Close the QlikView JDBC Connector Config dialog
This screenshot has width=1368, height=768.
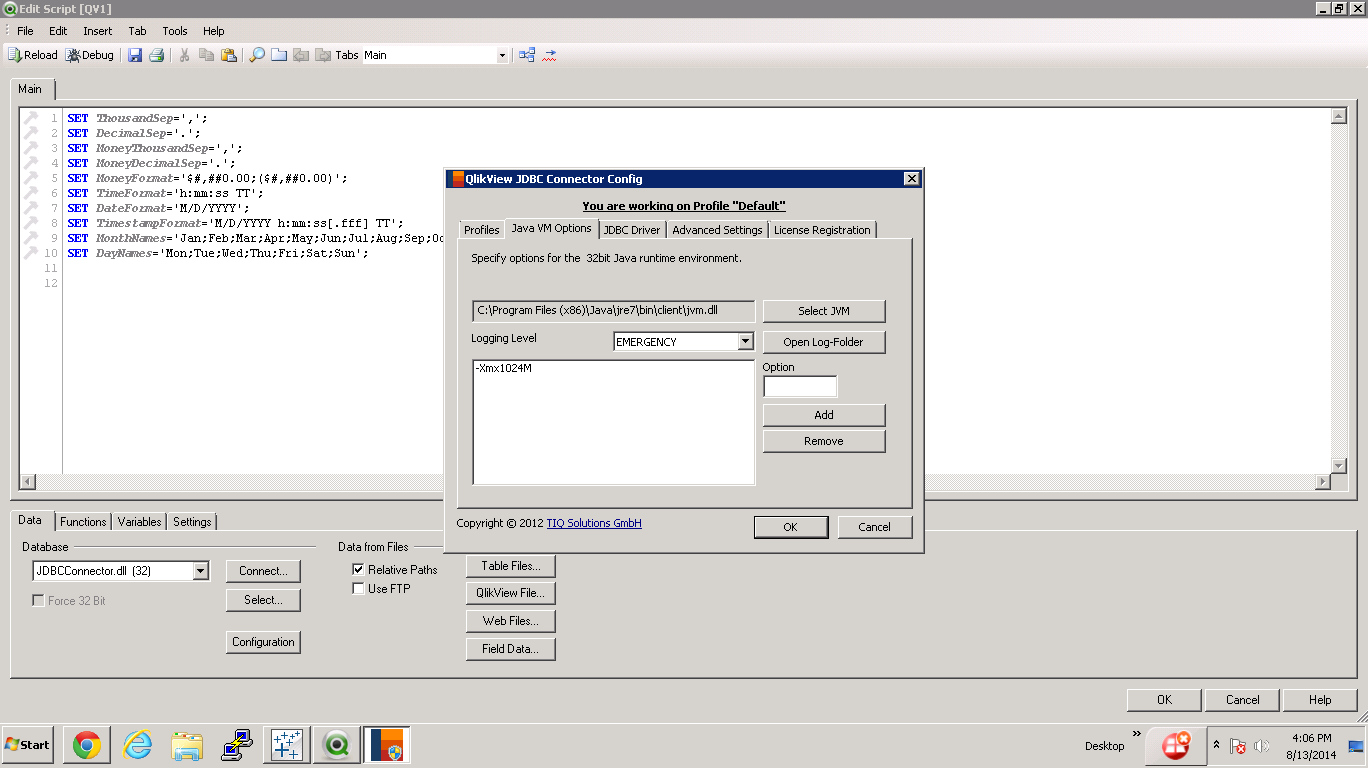[x=911, y=179]
